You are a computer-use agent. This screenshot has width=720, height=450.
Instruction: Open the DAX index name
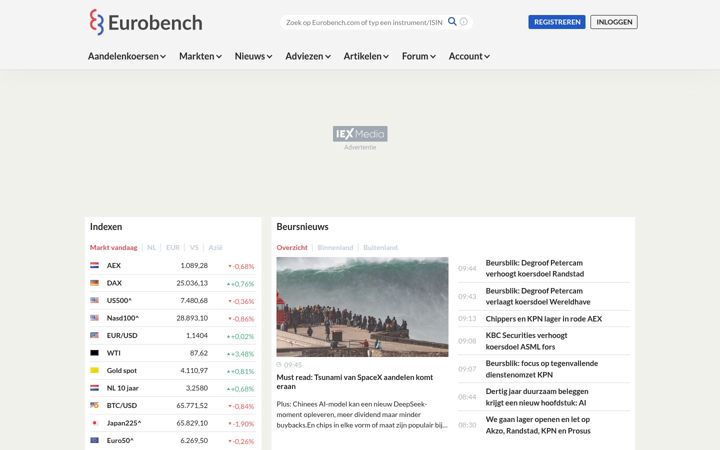pos(114,283)
